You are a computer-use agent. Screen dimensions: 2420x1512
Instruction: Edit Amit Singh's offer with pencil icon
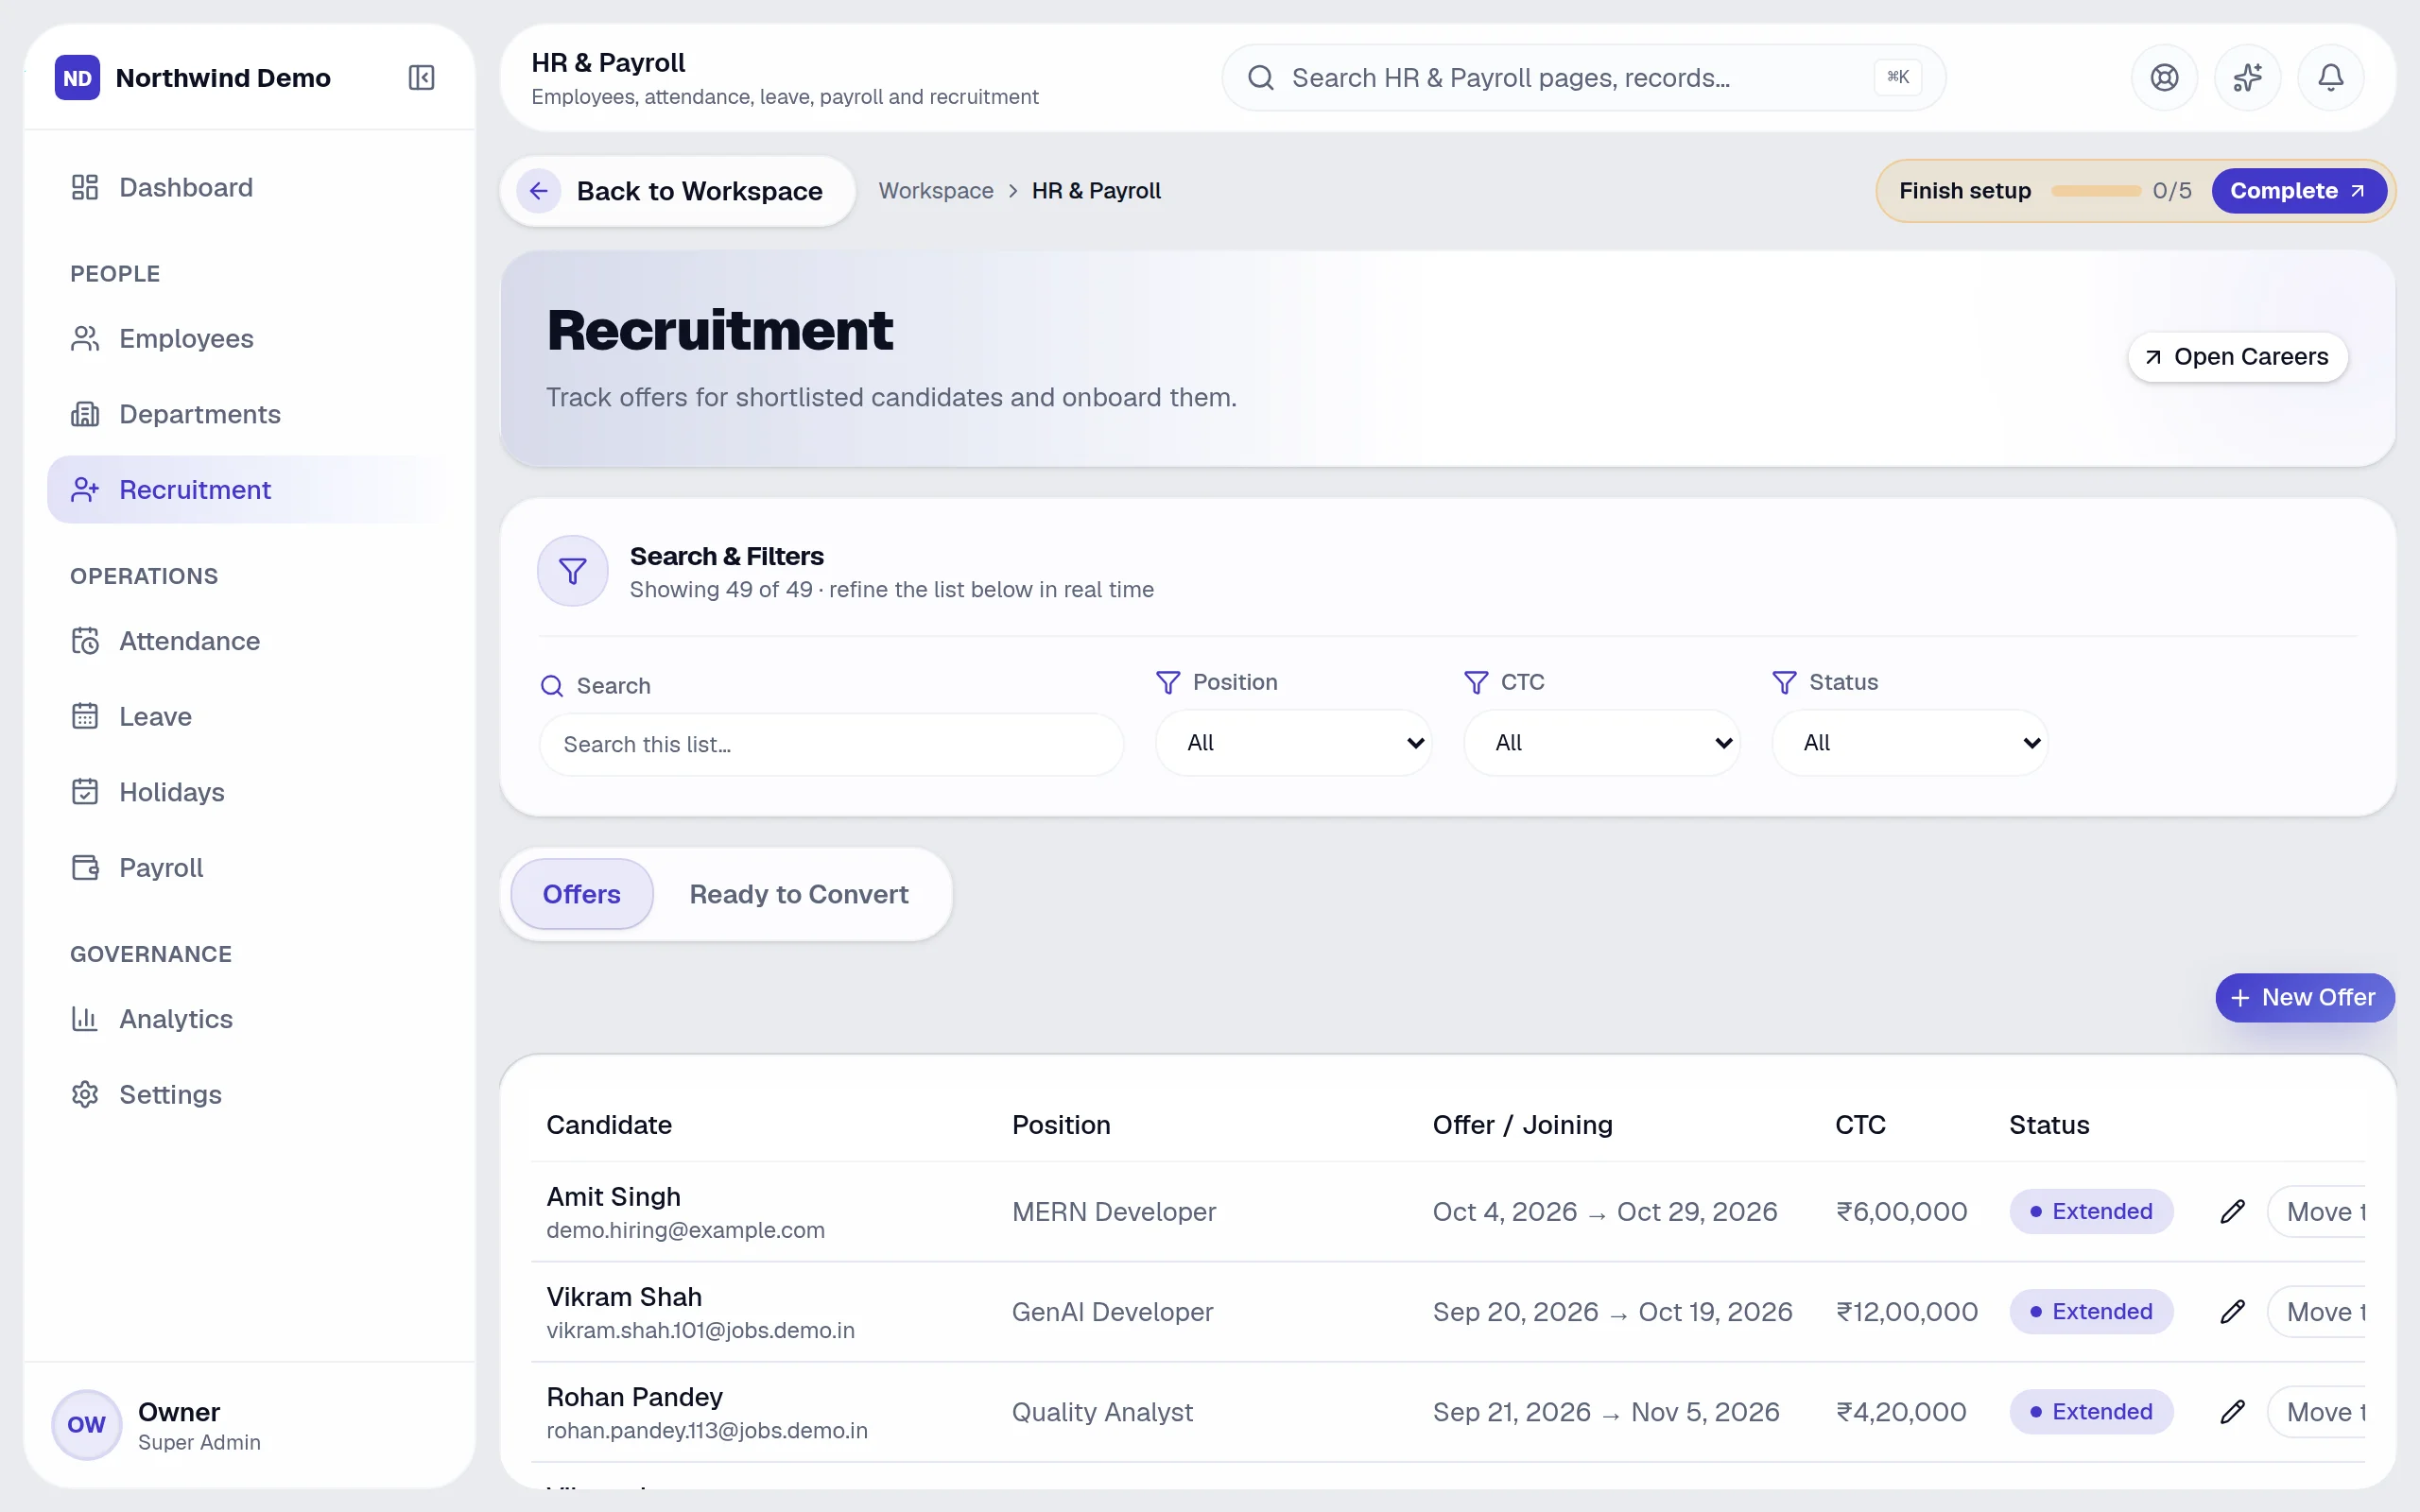(x=2232, y=1211)
